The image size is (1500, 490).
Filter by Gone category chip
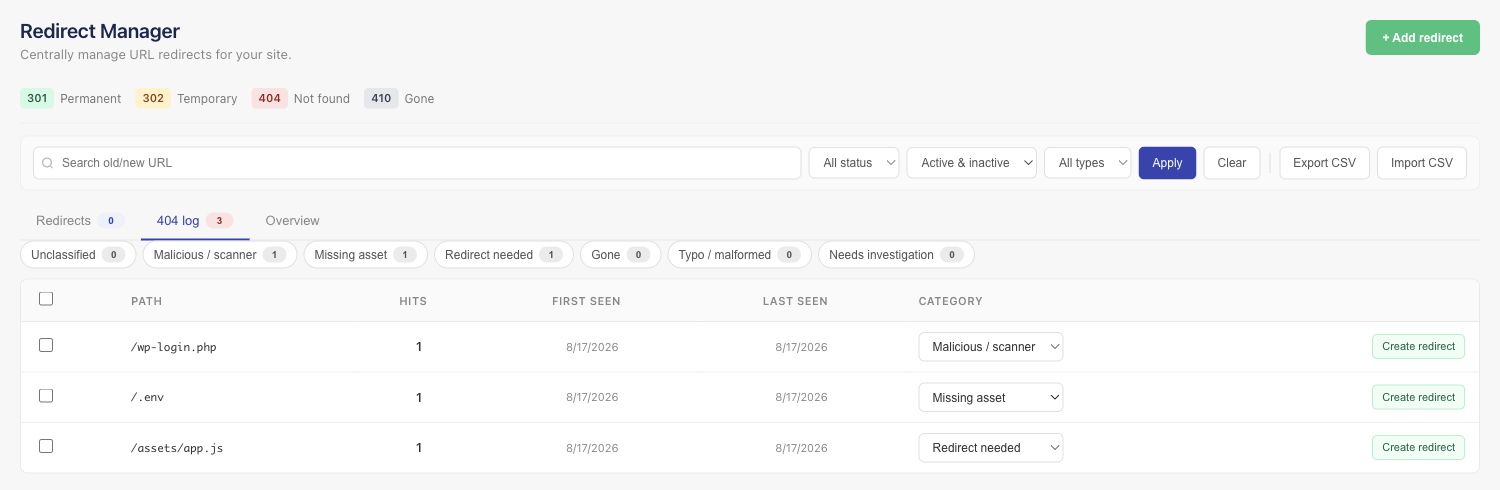pos(620,255)
